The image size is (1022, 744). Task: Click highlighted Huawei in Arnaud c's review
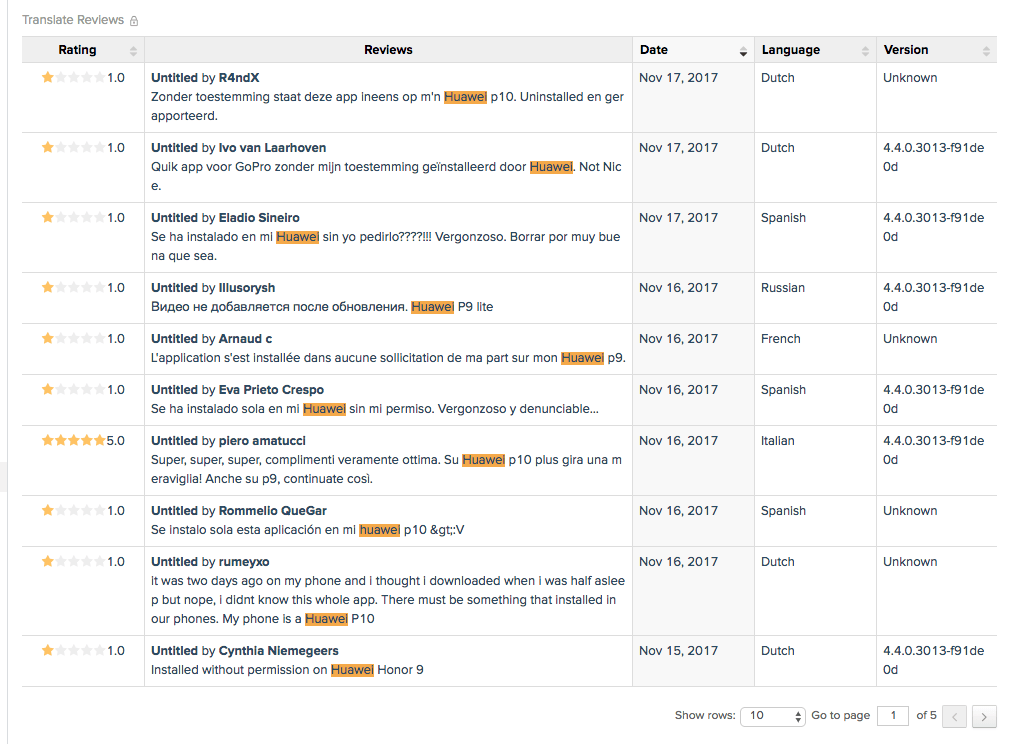(582, 358)
